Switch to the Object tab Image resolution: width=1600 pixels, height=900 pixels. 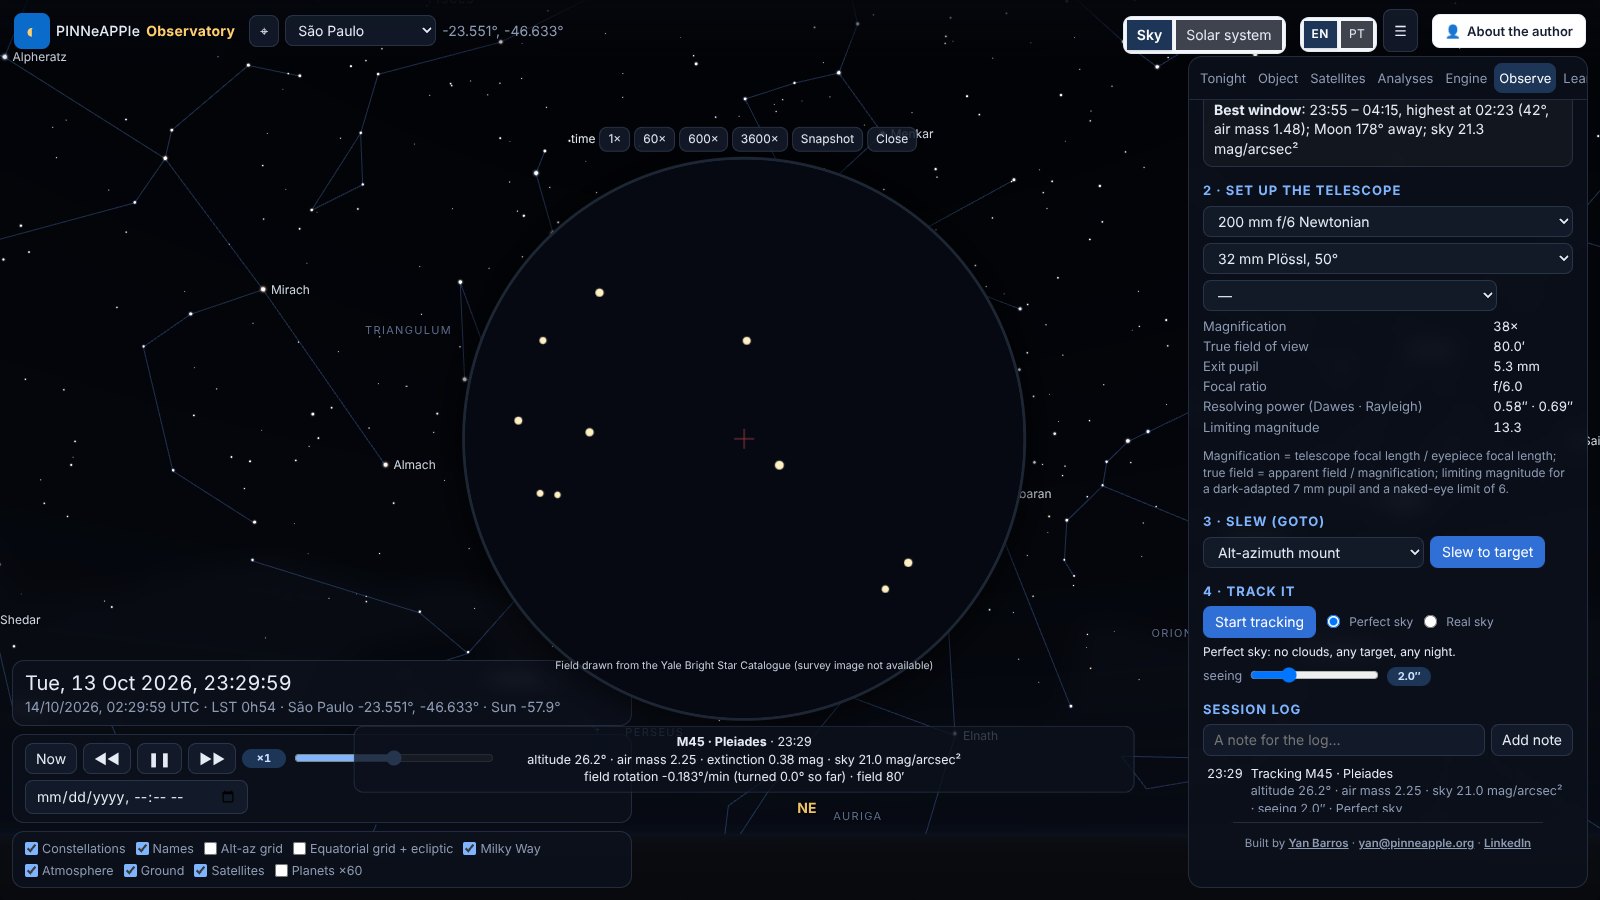click(x=1278, y=78)
